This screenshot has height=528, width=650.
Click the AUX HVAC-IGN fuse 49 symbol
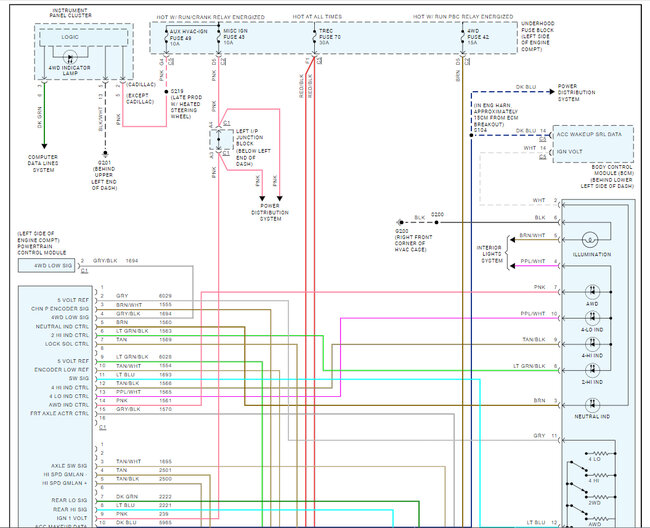pyautogui.click(x=167, y=38)
